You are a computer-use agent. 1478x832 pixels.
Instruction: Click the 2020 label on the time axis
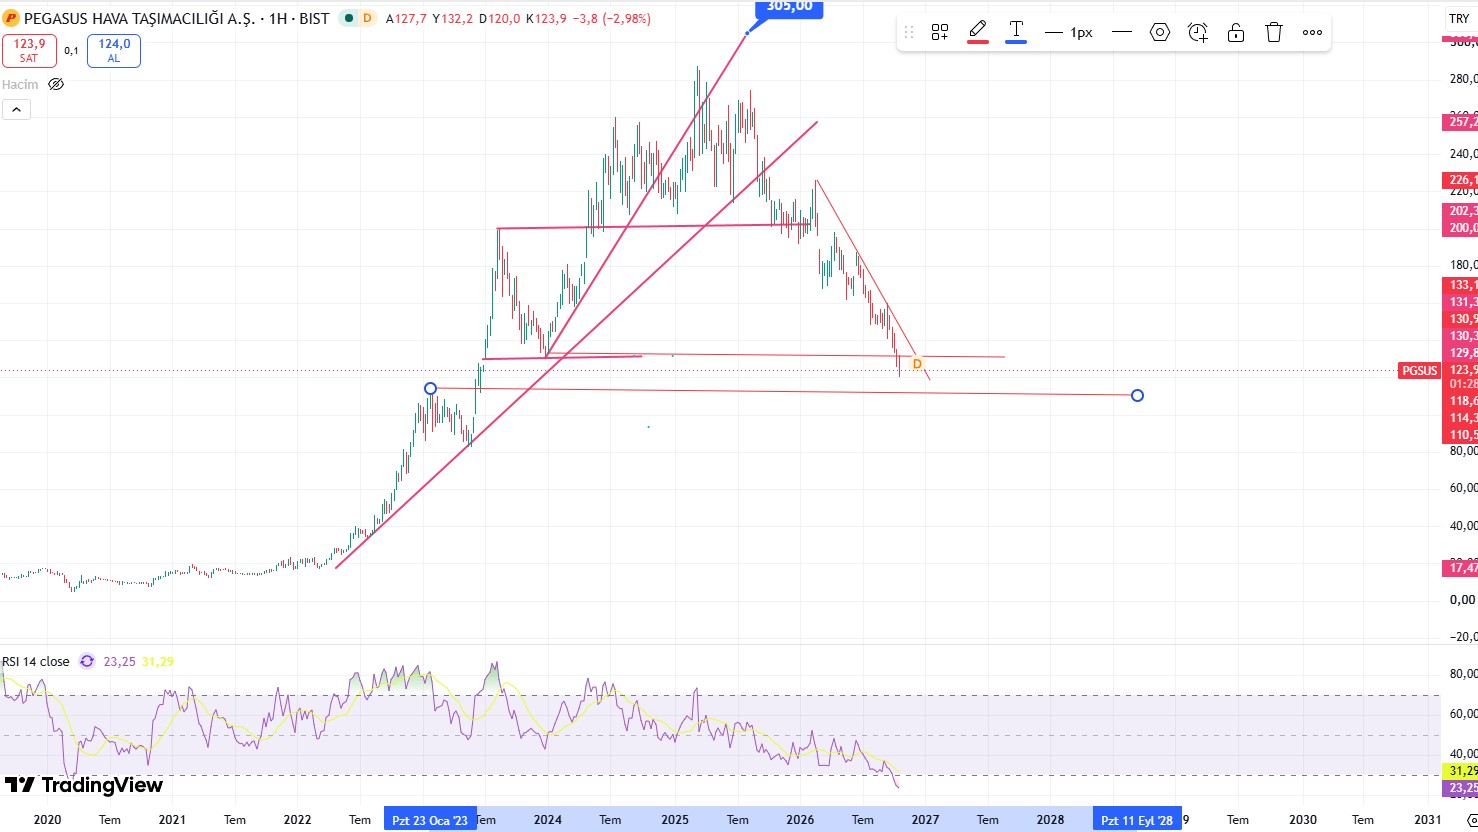pyautogui.click(x=47, y=820)
